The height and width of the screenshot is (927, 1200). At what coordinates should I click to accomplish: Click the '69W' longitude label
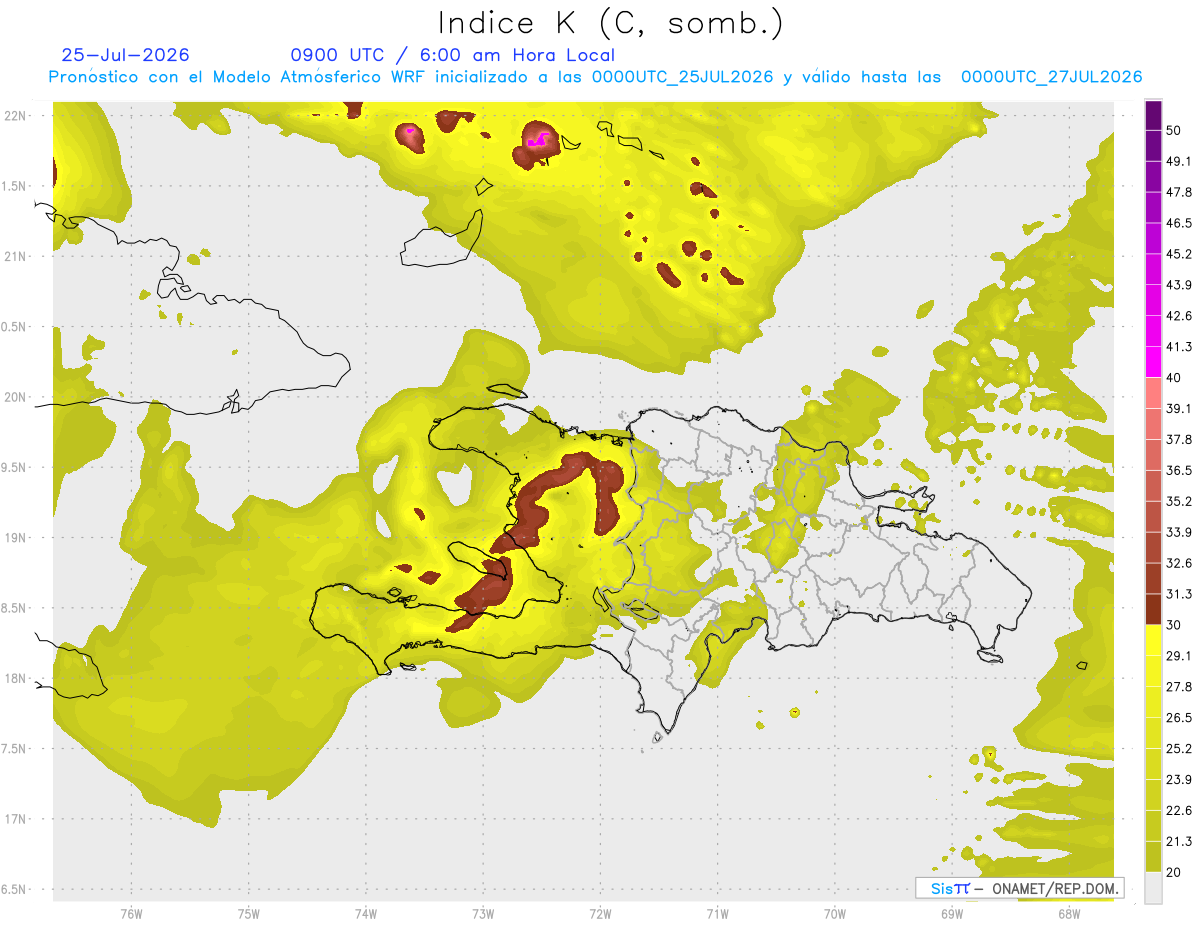click(x=951, y=913)
